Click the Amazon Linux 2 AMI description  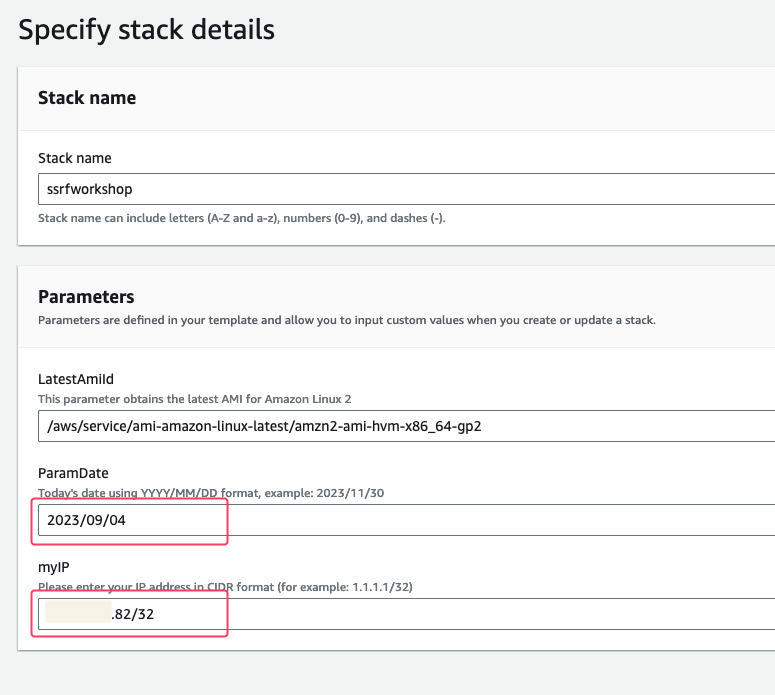[x=195, y=399]
